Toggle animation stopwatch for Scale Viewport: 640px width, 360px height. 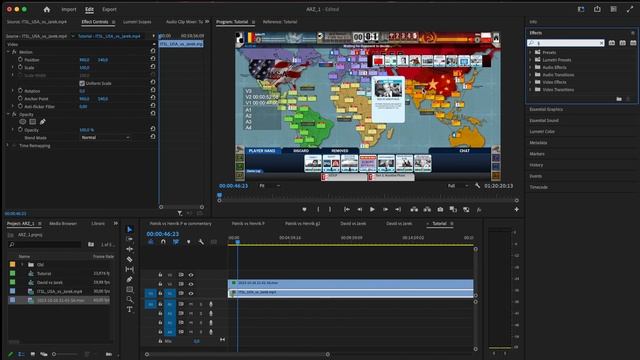[20, 67]
